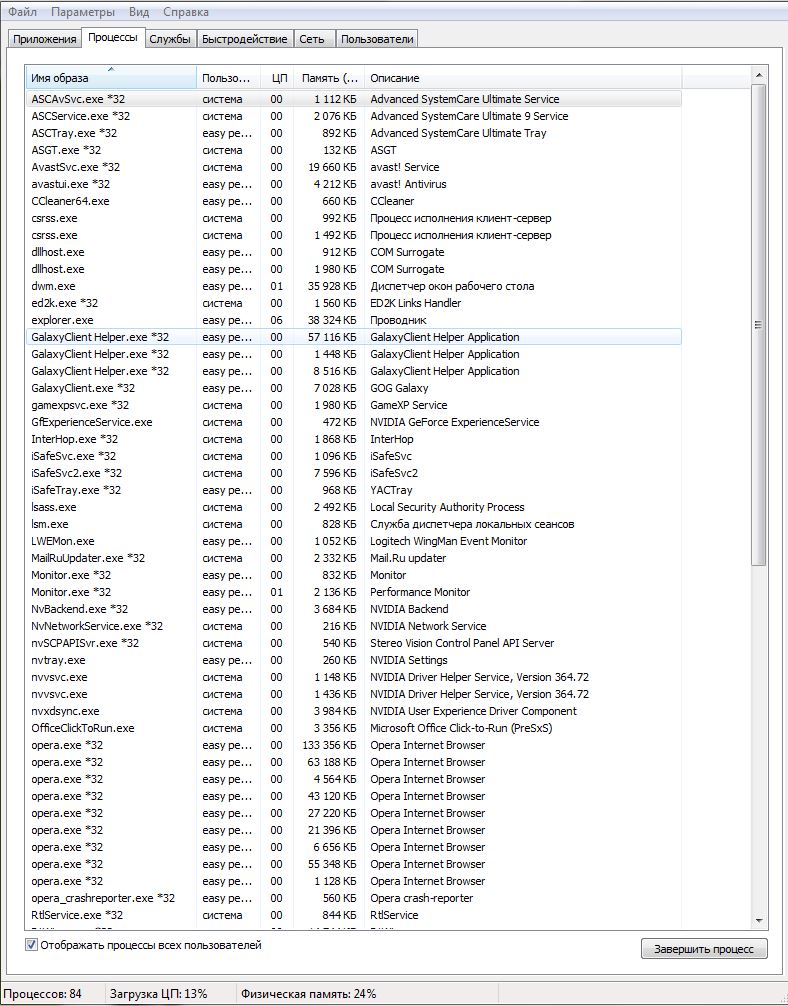
Task: Select the LWEMon.exe process
Action: [x=354, y=541]
